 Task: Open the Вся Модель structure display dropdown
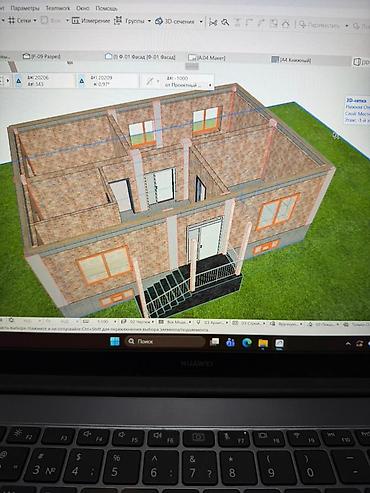(x=175, y=322)
